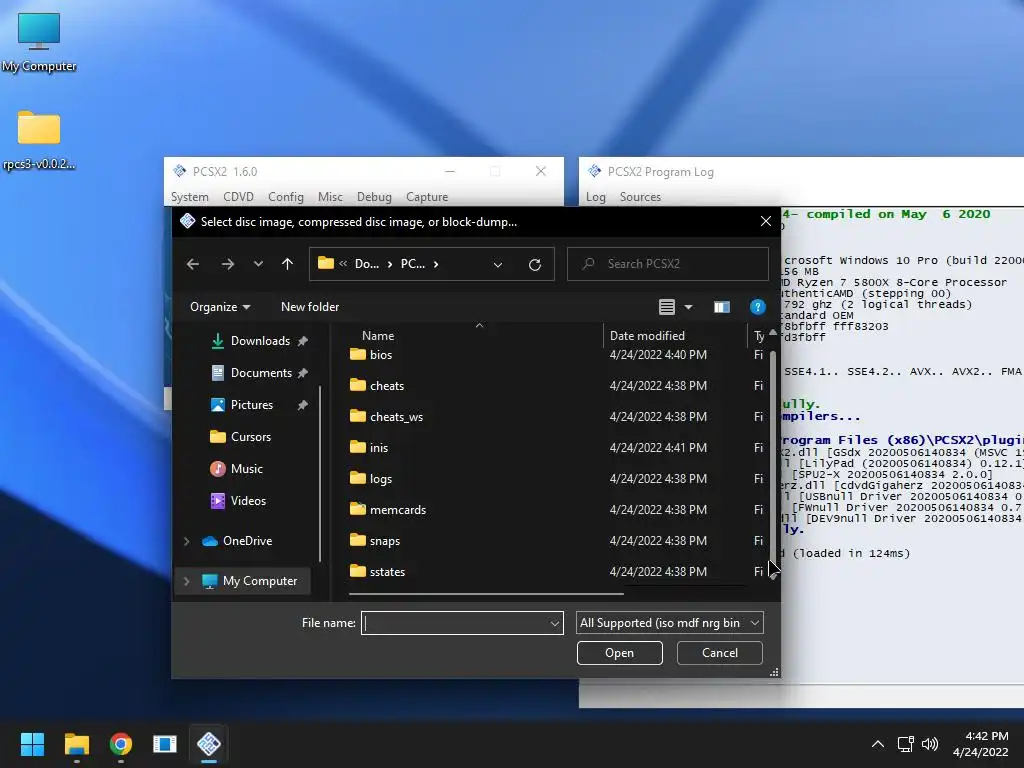Refresh the PCSX2 folder listing
The width and height of the screenshot is (1024, 768).
tap(535, 264)
